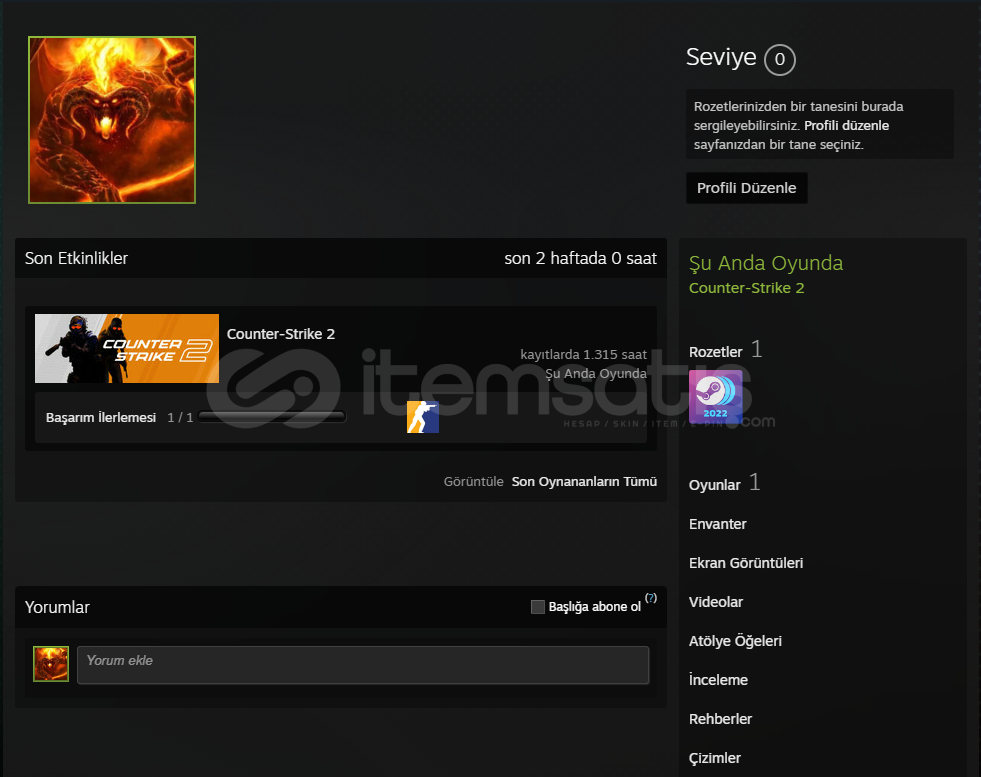Open the Counter-Strike 2 title link
The width and height of the screenshot is (981, 777).
pos(281,334)
